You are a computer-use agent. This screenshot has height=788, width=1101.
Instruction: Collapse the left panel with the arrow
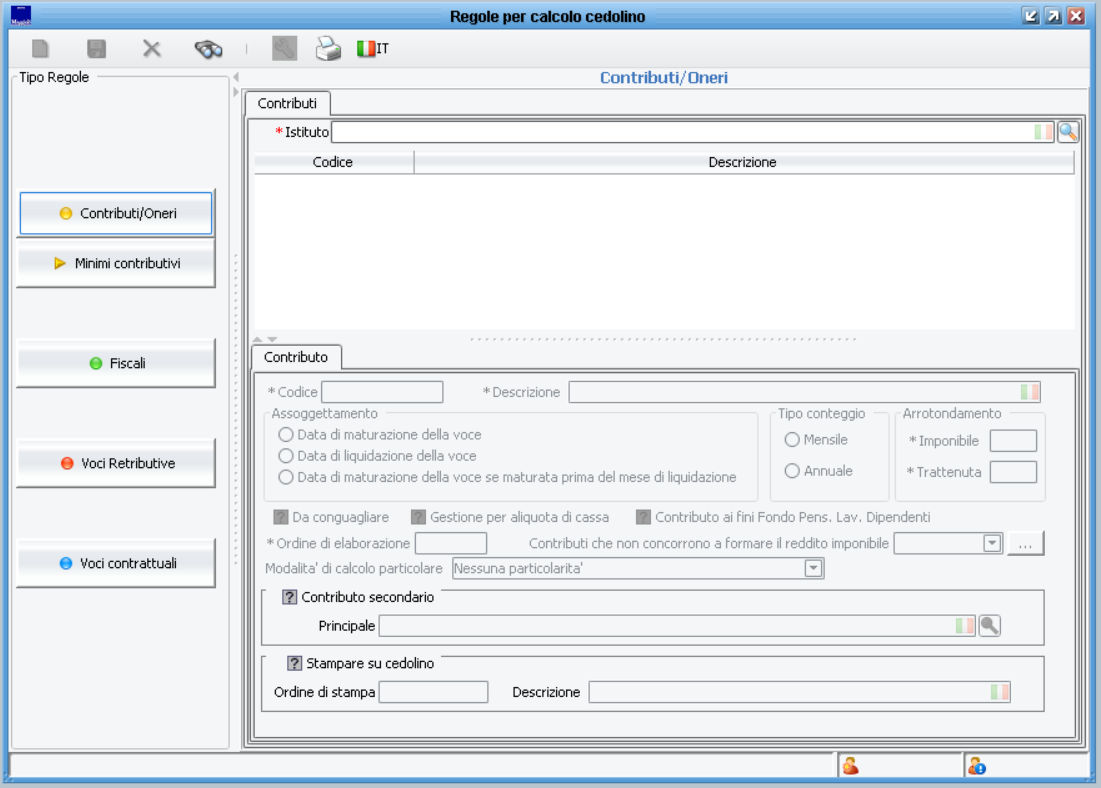(236, 77)
